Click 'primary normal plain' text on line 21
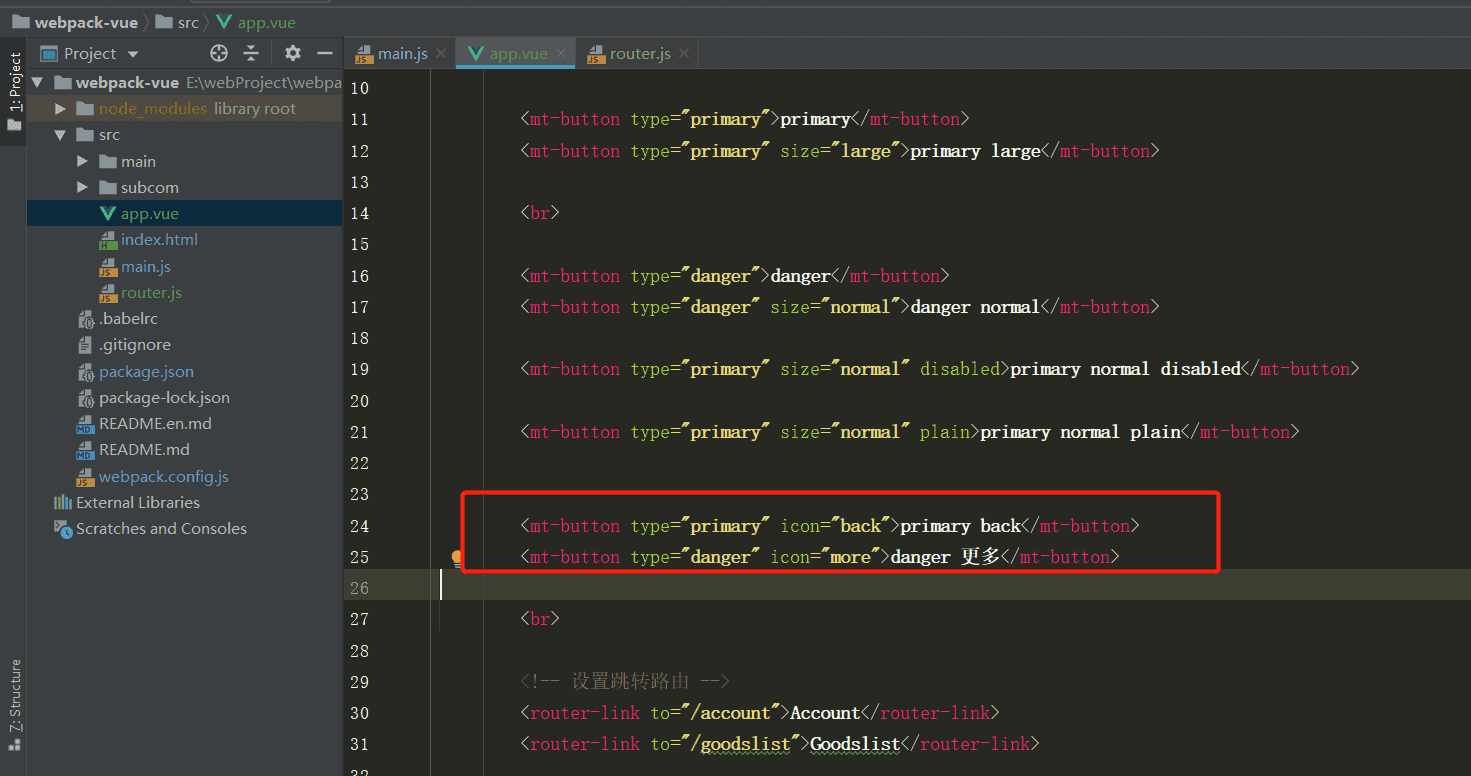The width and height of the screenshot is (1471, 776). point(1080,432)
